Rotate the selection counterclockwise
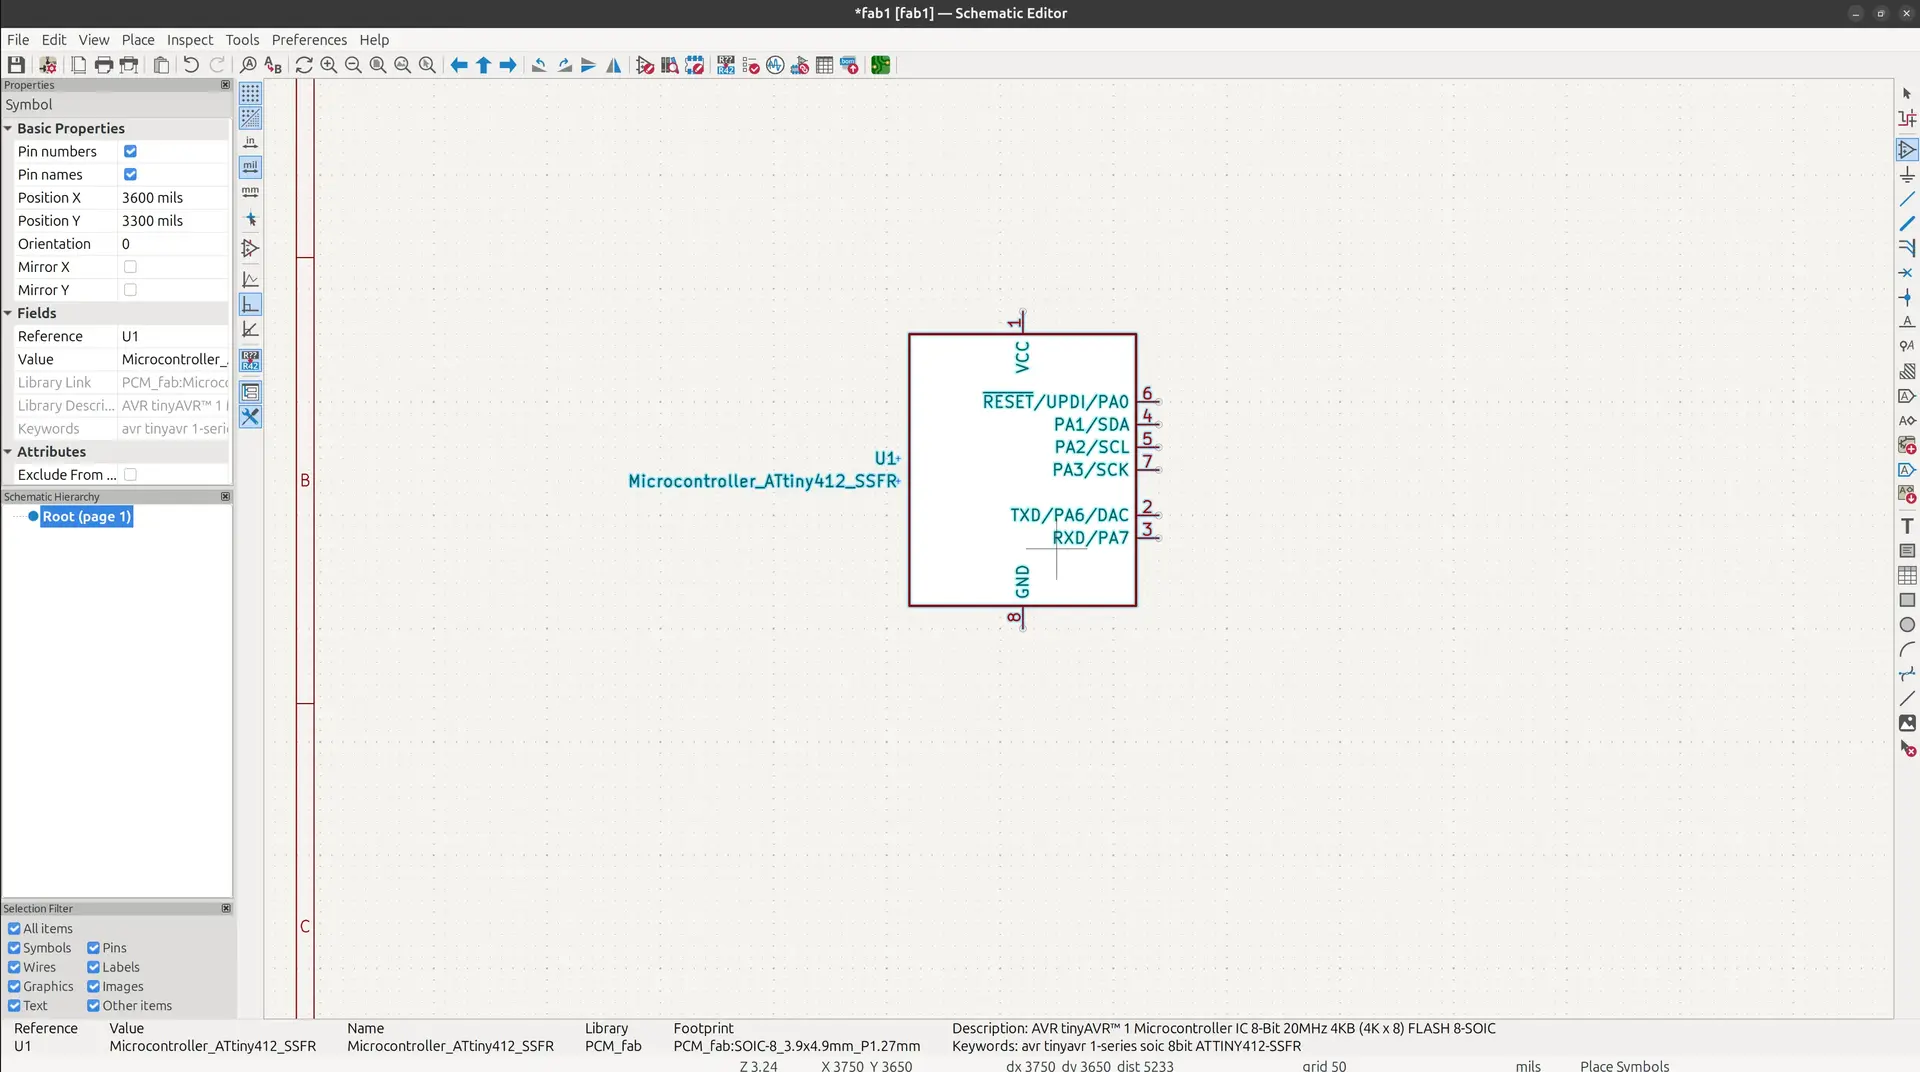The width and height of the screenshot is (1920, 1072). [x=539, y=65]
